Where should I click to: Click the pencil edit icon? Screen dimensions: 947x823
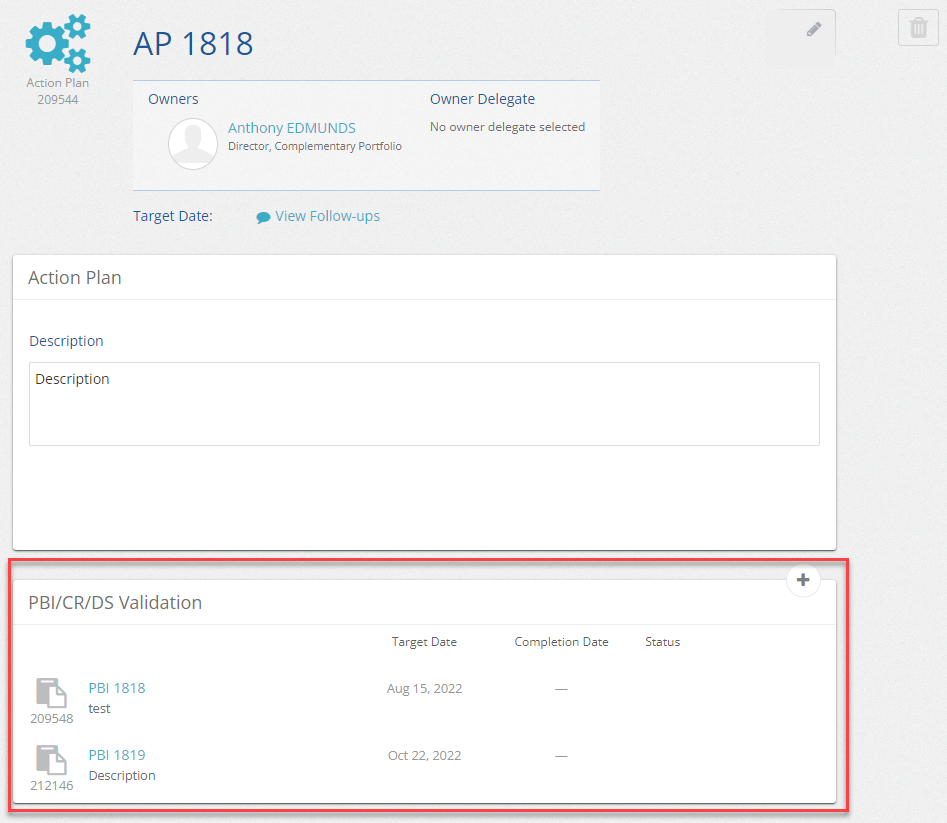click(x=814, y=29)
